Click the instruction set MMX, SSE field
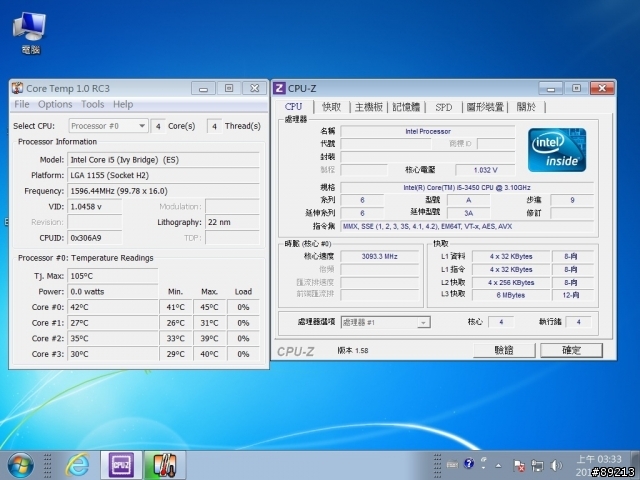Viewport: 640px width, 480px height. pos(467,227)
